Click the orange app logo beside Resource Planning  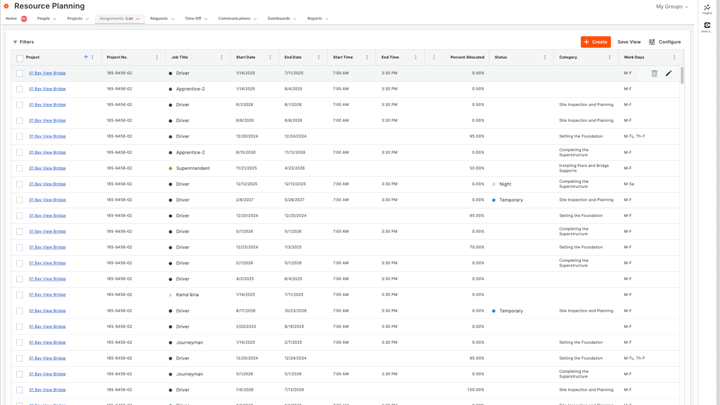(6, 6)
